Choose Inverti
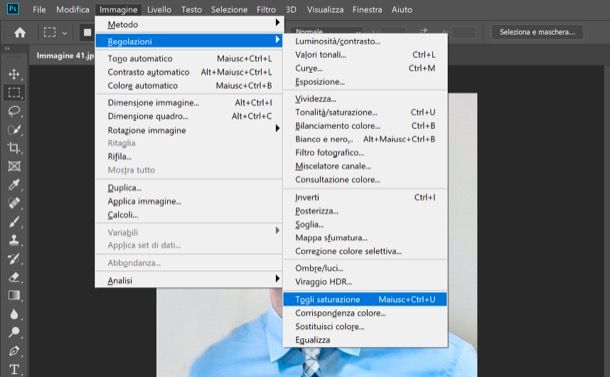 click(x=365, y=197)
